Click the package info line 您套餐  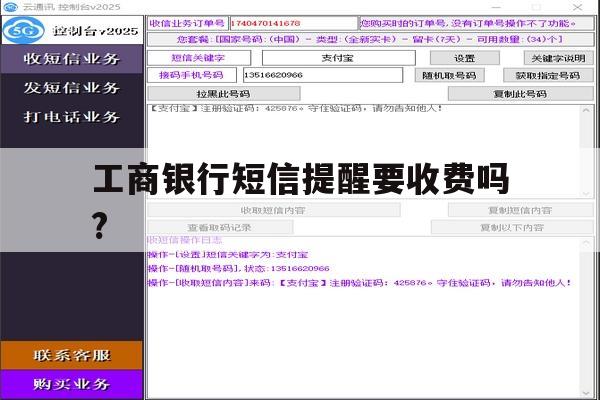point(370,39)
